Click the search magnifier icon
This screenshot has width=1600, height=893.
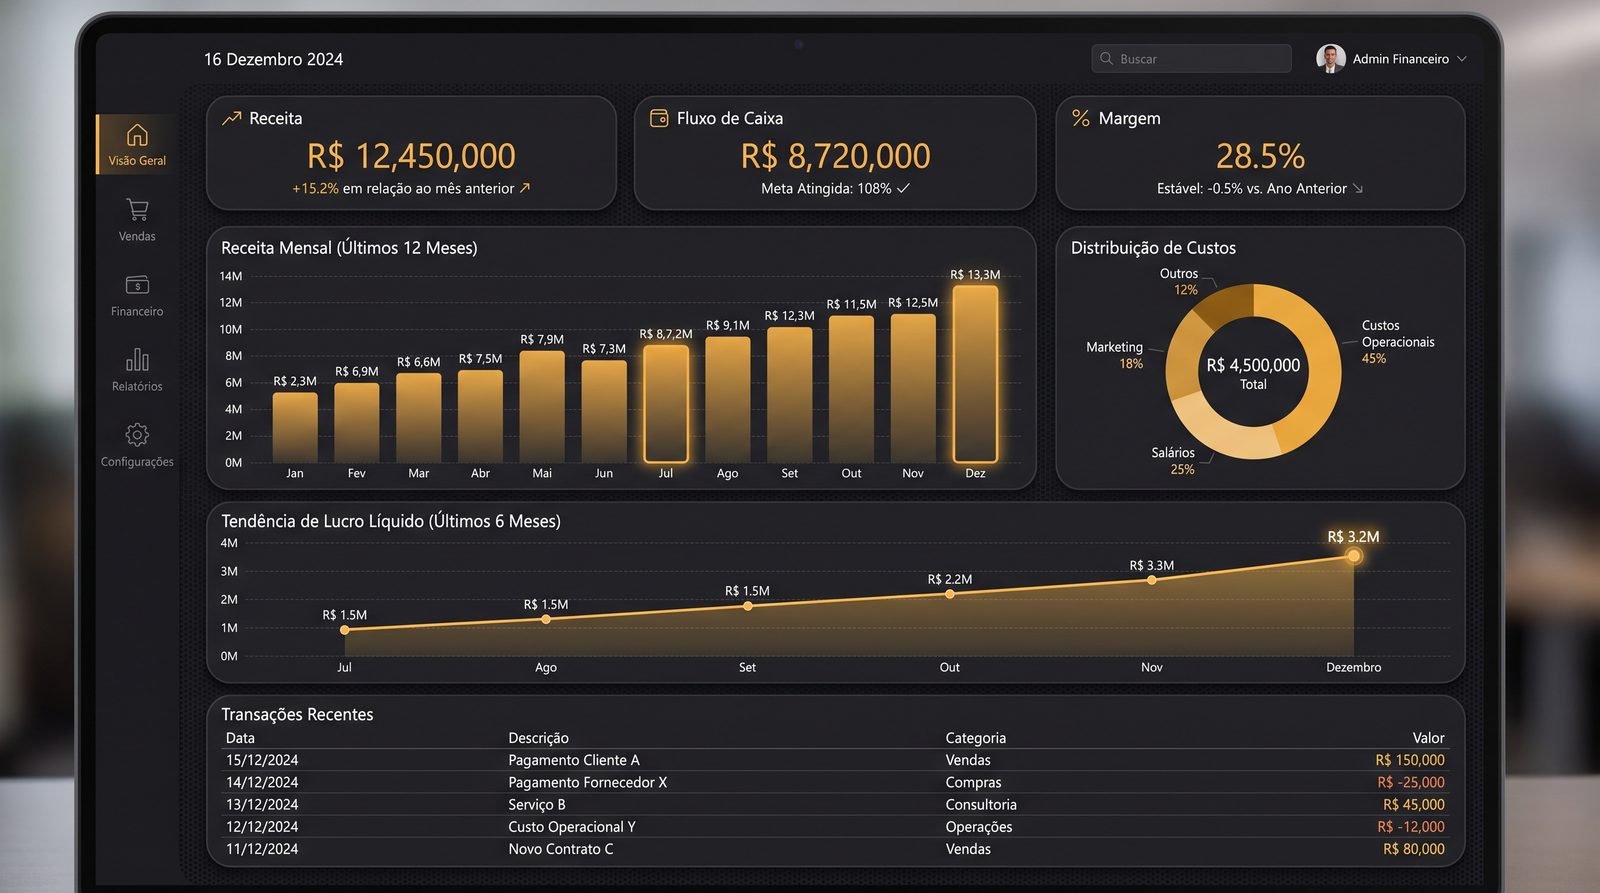(1106, 59)
